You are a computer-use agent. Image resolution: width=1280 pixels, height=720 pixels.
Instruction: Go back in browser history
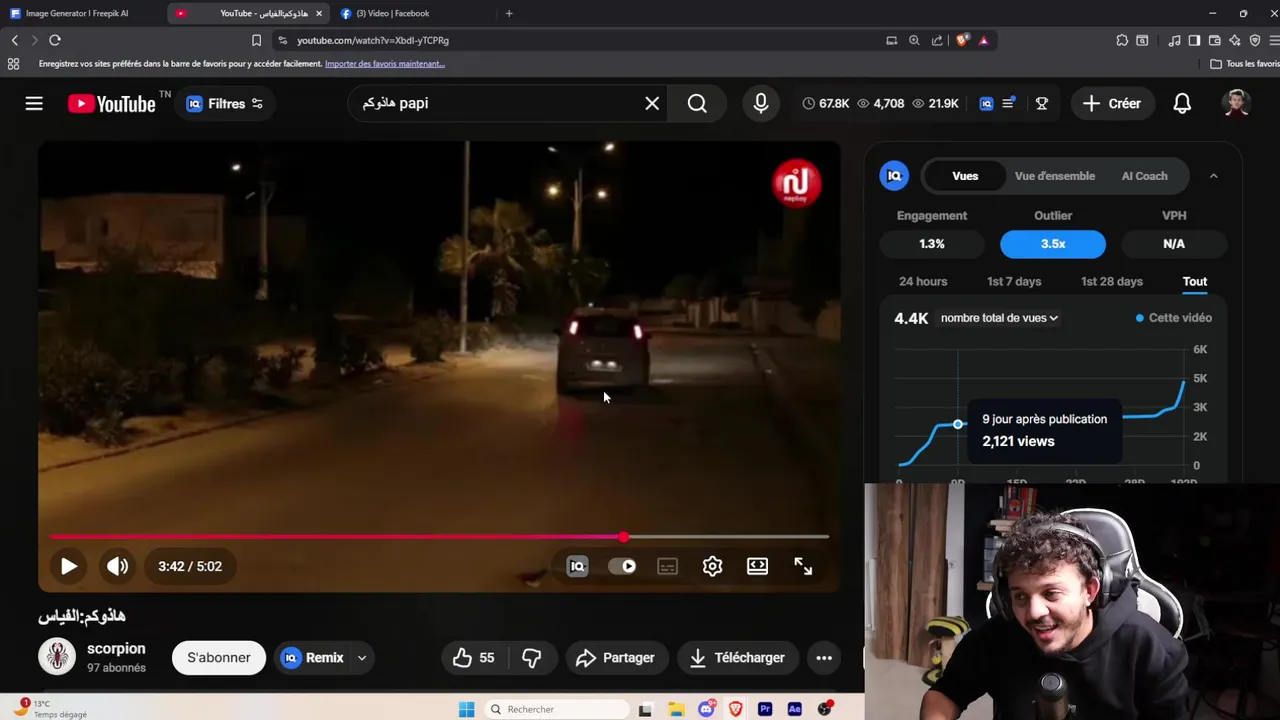14,40
